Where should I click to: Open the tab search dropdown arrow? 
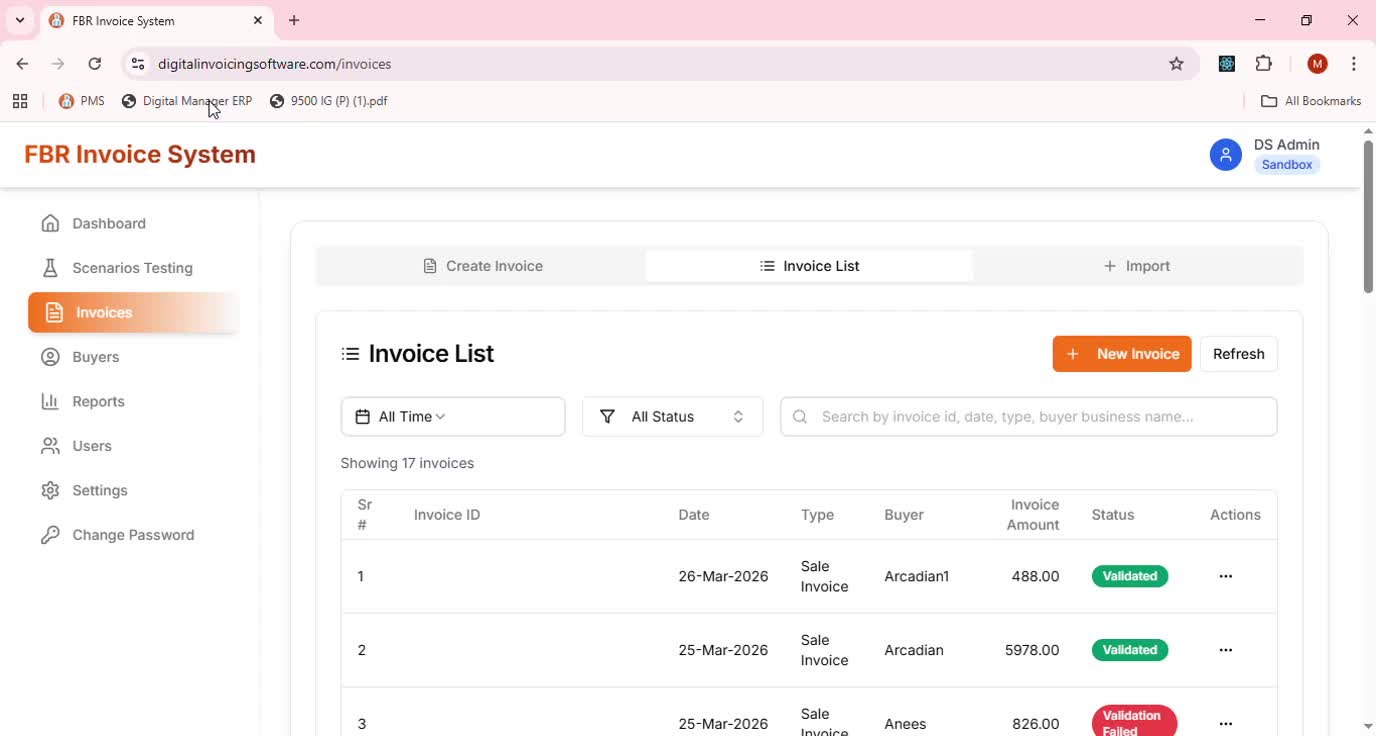pyautogui.click(x=20, y=20)
